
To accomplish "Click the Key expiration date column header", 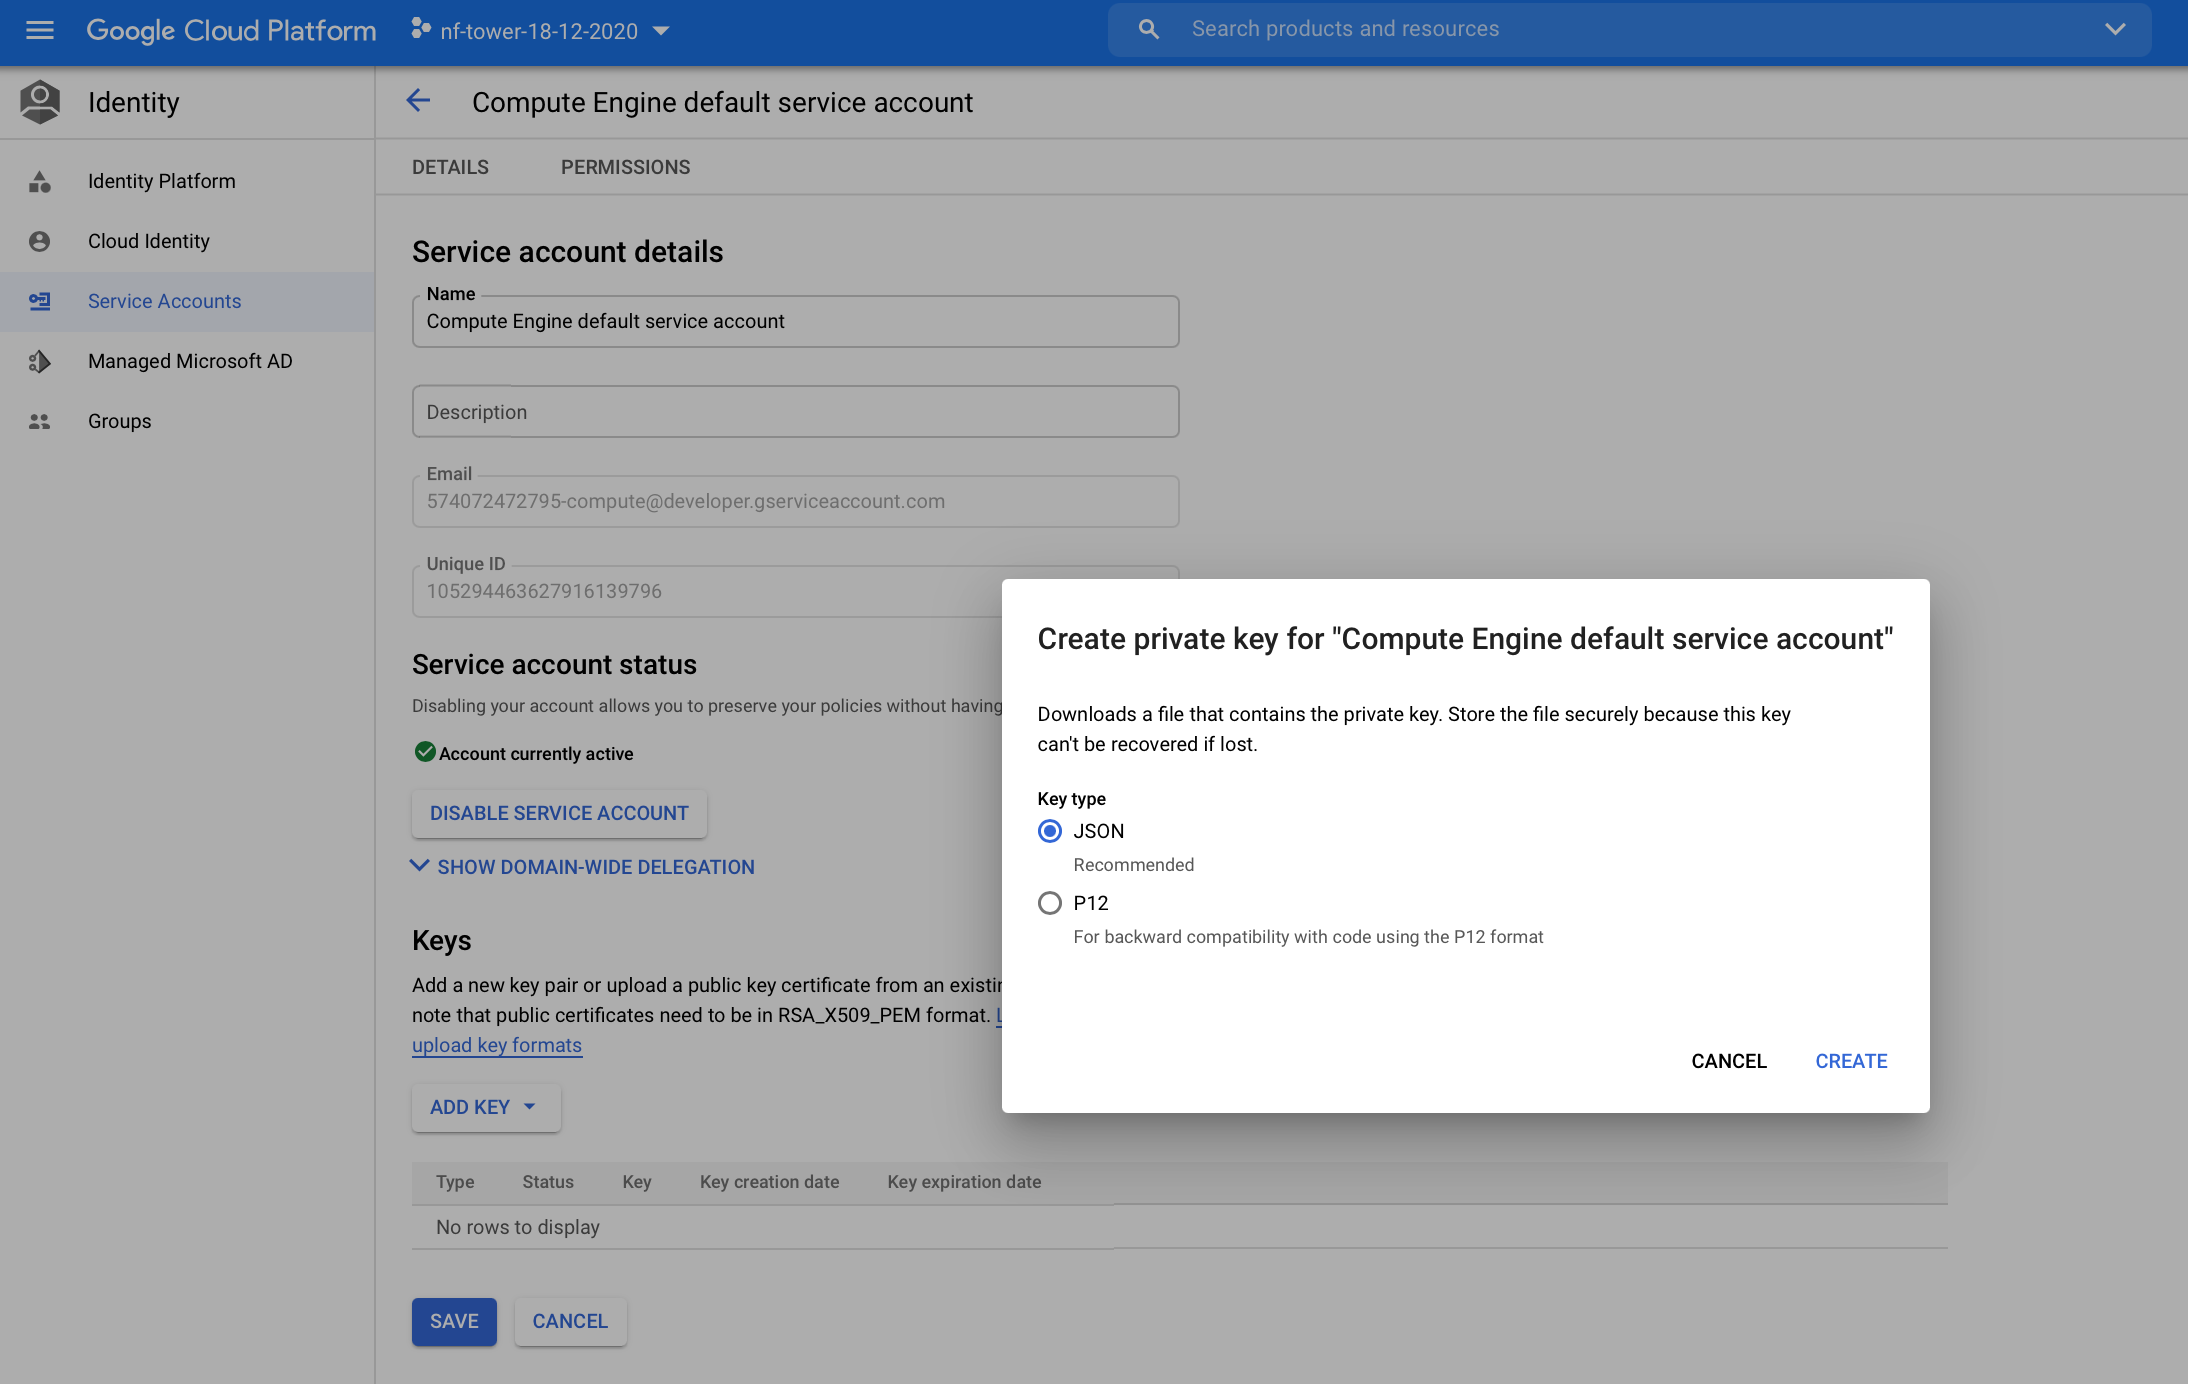I will point(964,1182).
